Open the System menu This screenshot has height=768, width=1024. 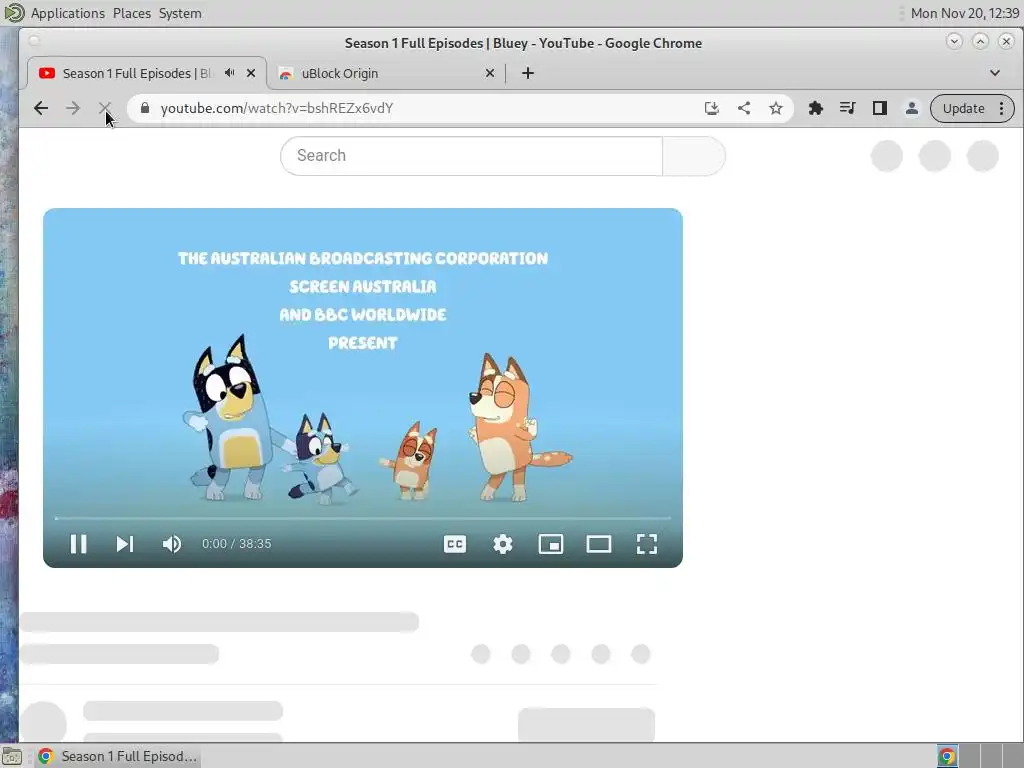[x=180, y=13]
